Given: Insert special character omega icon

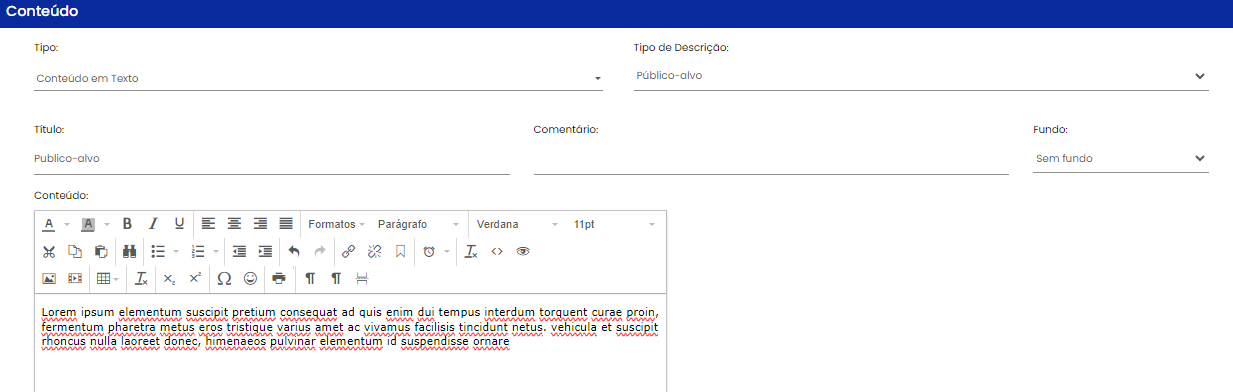Looking at the screenshot, I should pyautogui.click(x=224, y=278).
